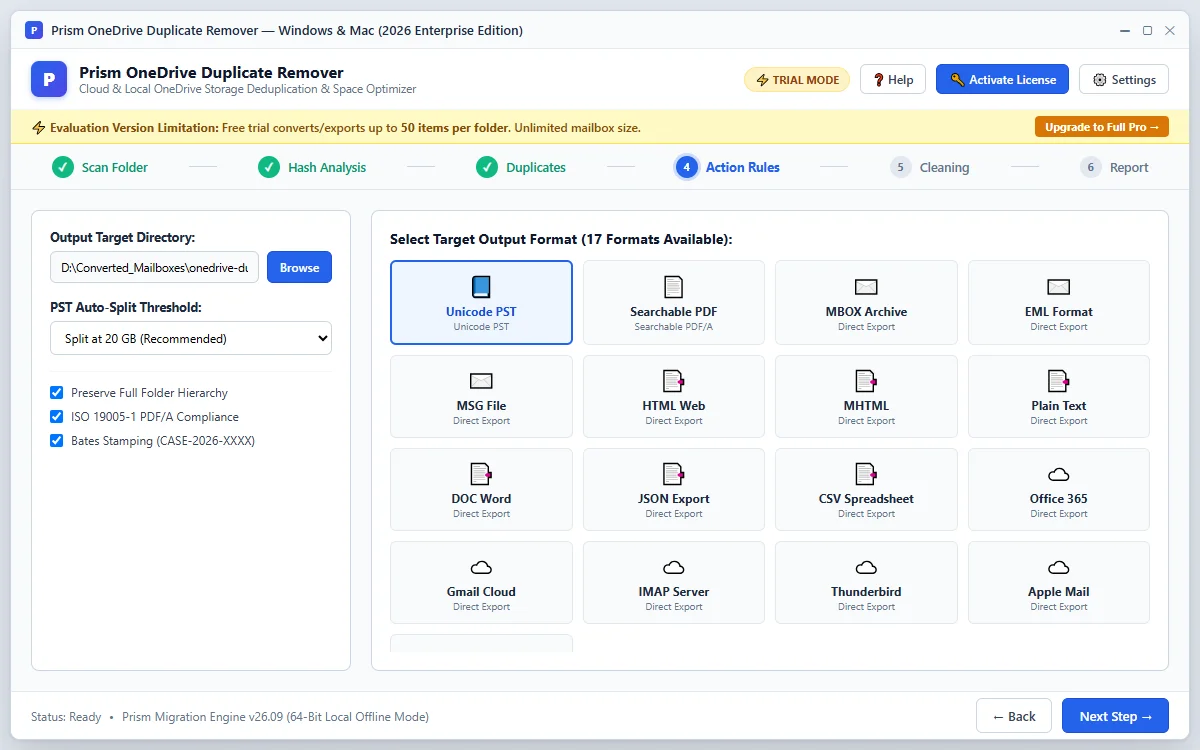Select the Unicode PST book icon
This screenshot has width=1200, height=750.
tap(481, 288)
